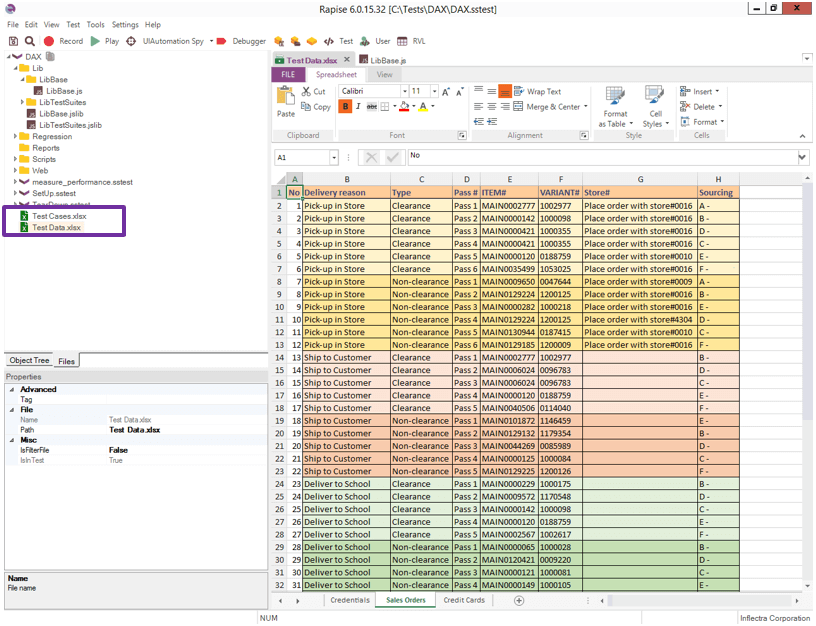
Task: Open the Font dialog launcher
Action: [462, 135]
